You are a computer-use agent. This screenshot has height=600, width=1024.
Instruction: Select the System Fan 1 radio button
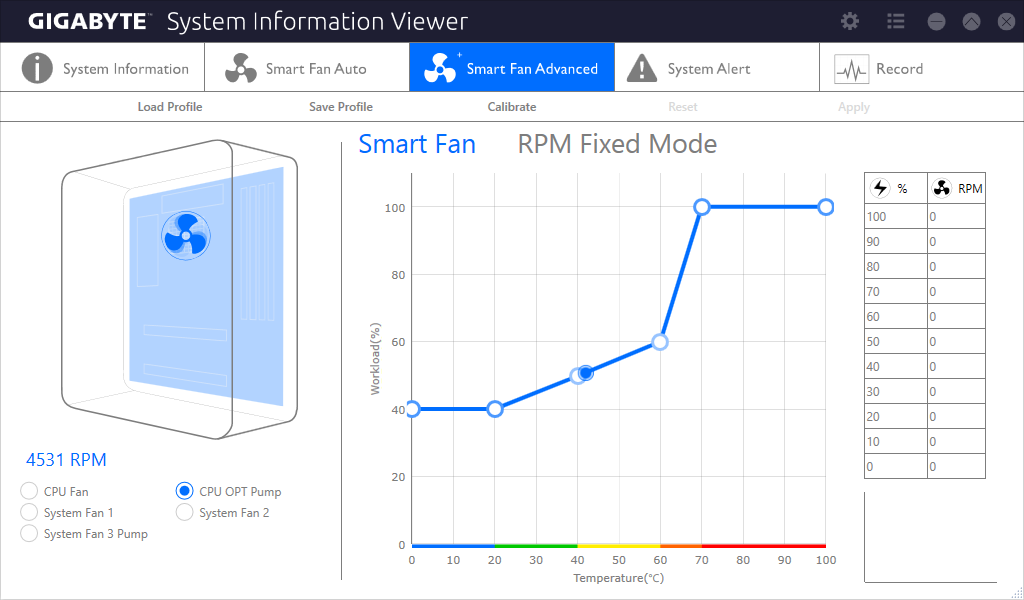(29, 512)
